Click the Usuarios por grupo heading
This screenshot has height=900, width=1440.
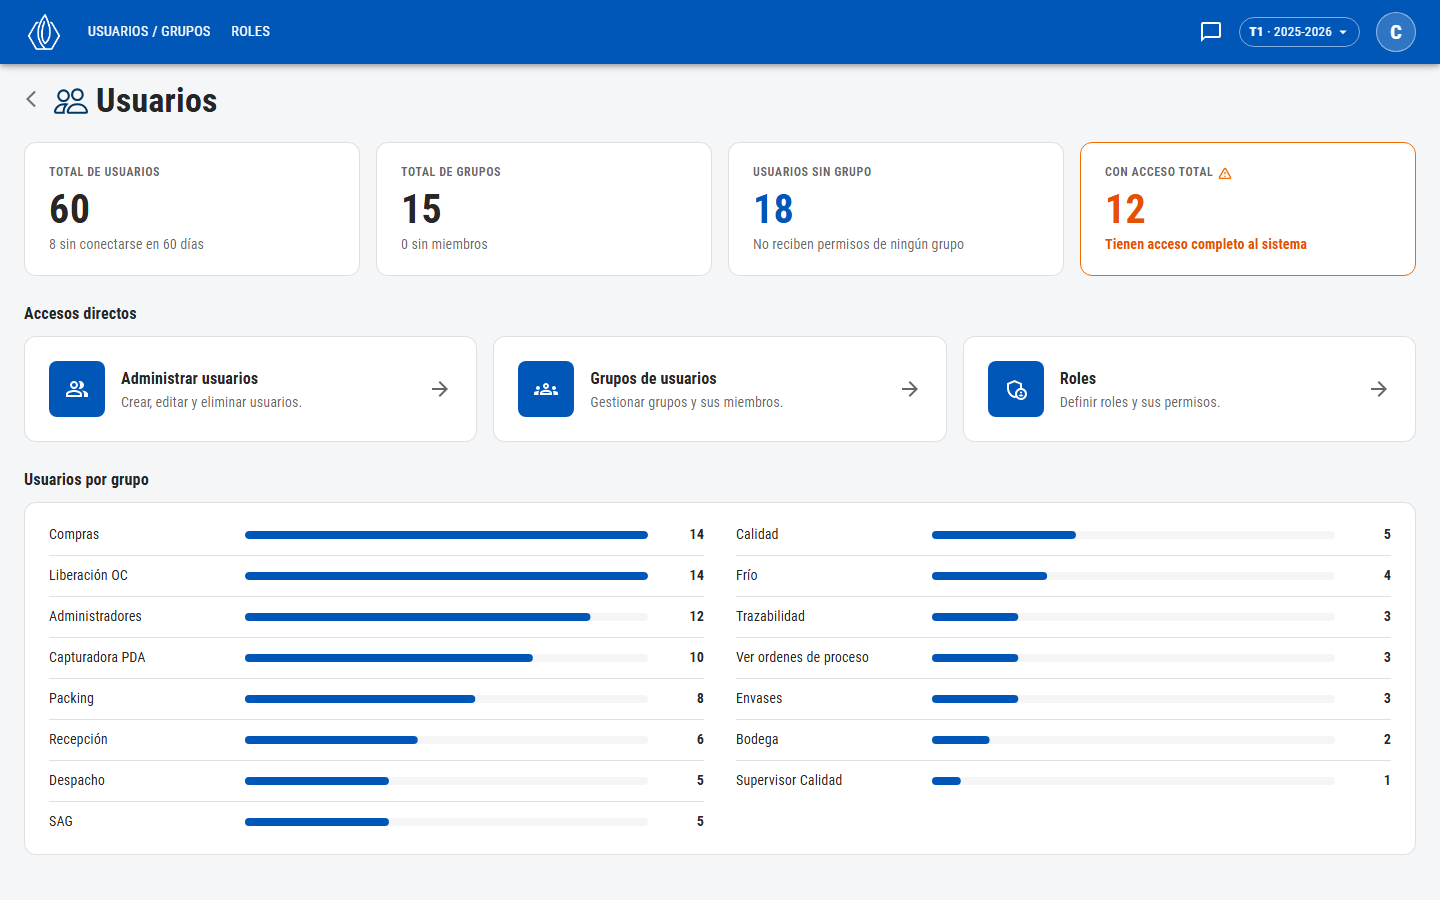tap(86, 479)
